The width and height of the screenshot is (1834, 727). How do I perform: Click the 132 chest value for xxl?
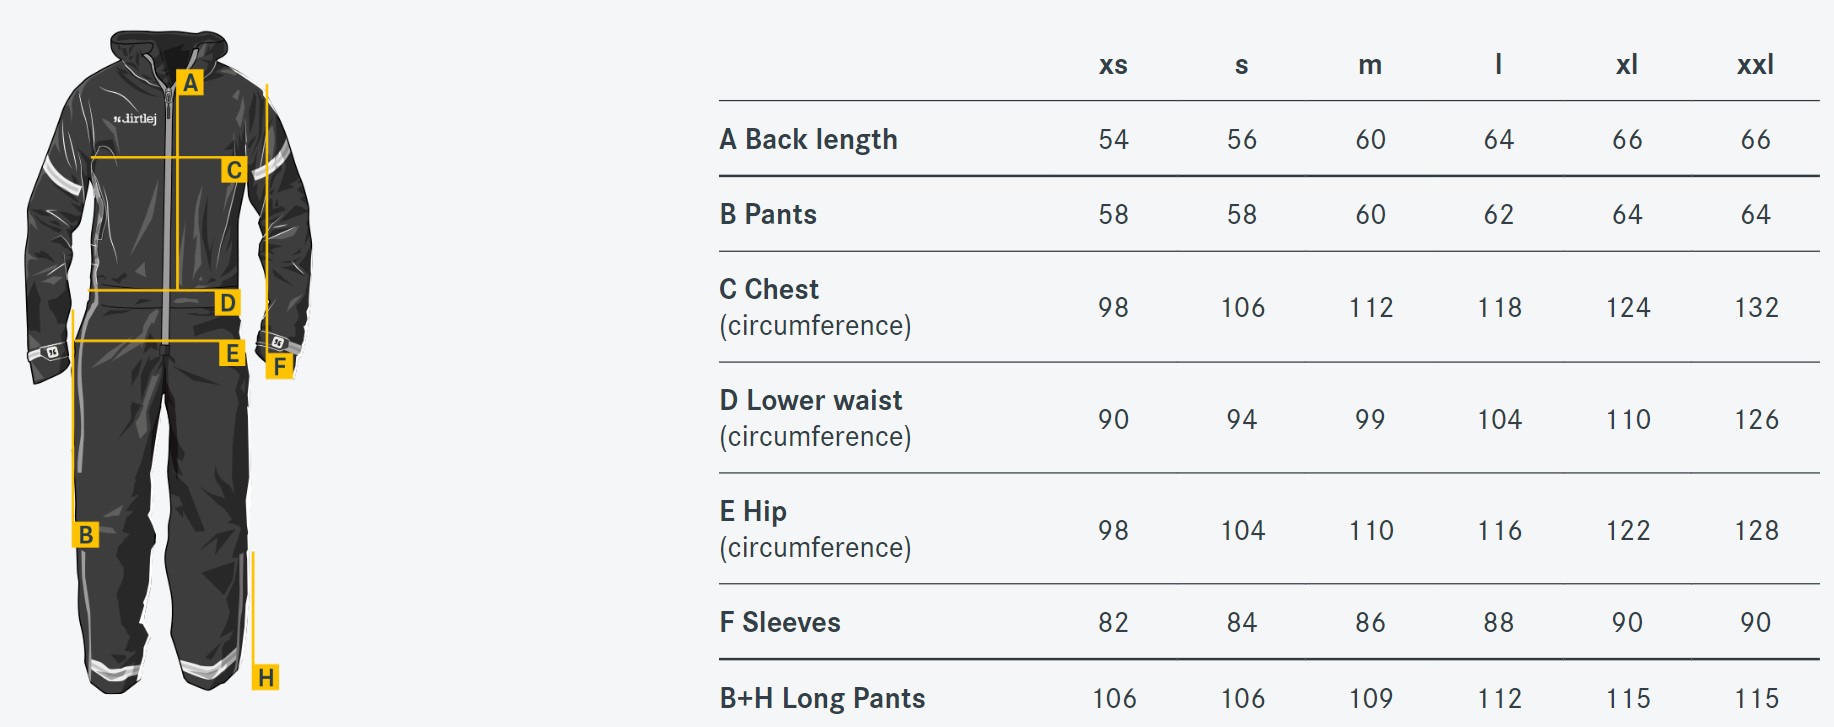coord(1756,308)
